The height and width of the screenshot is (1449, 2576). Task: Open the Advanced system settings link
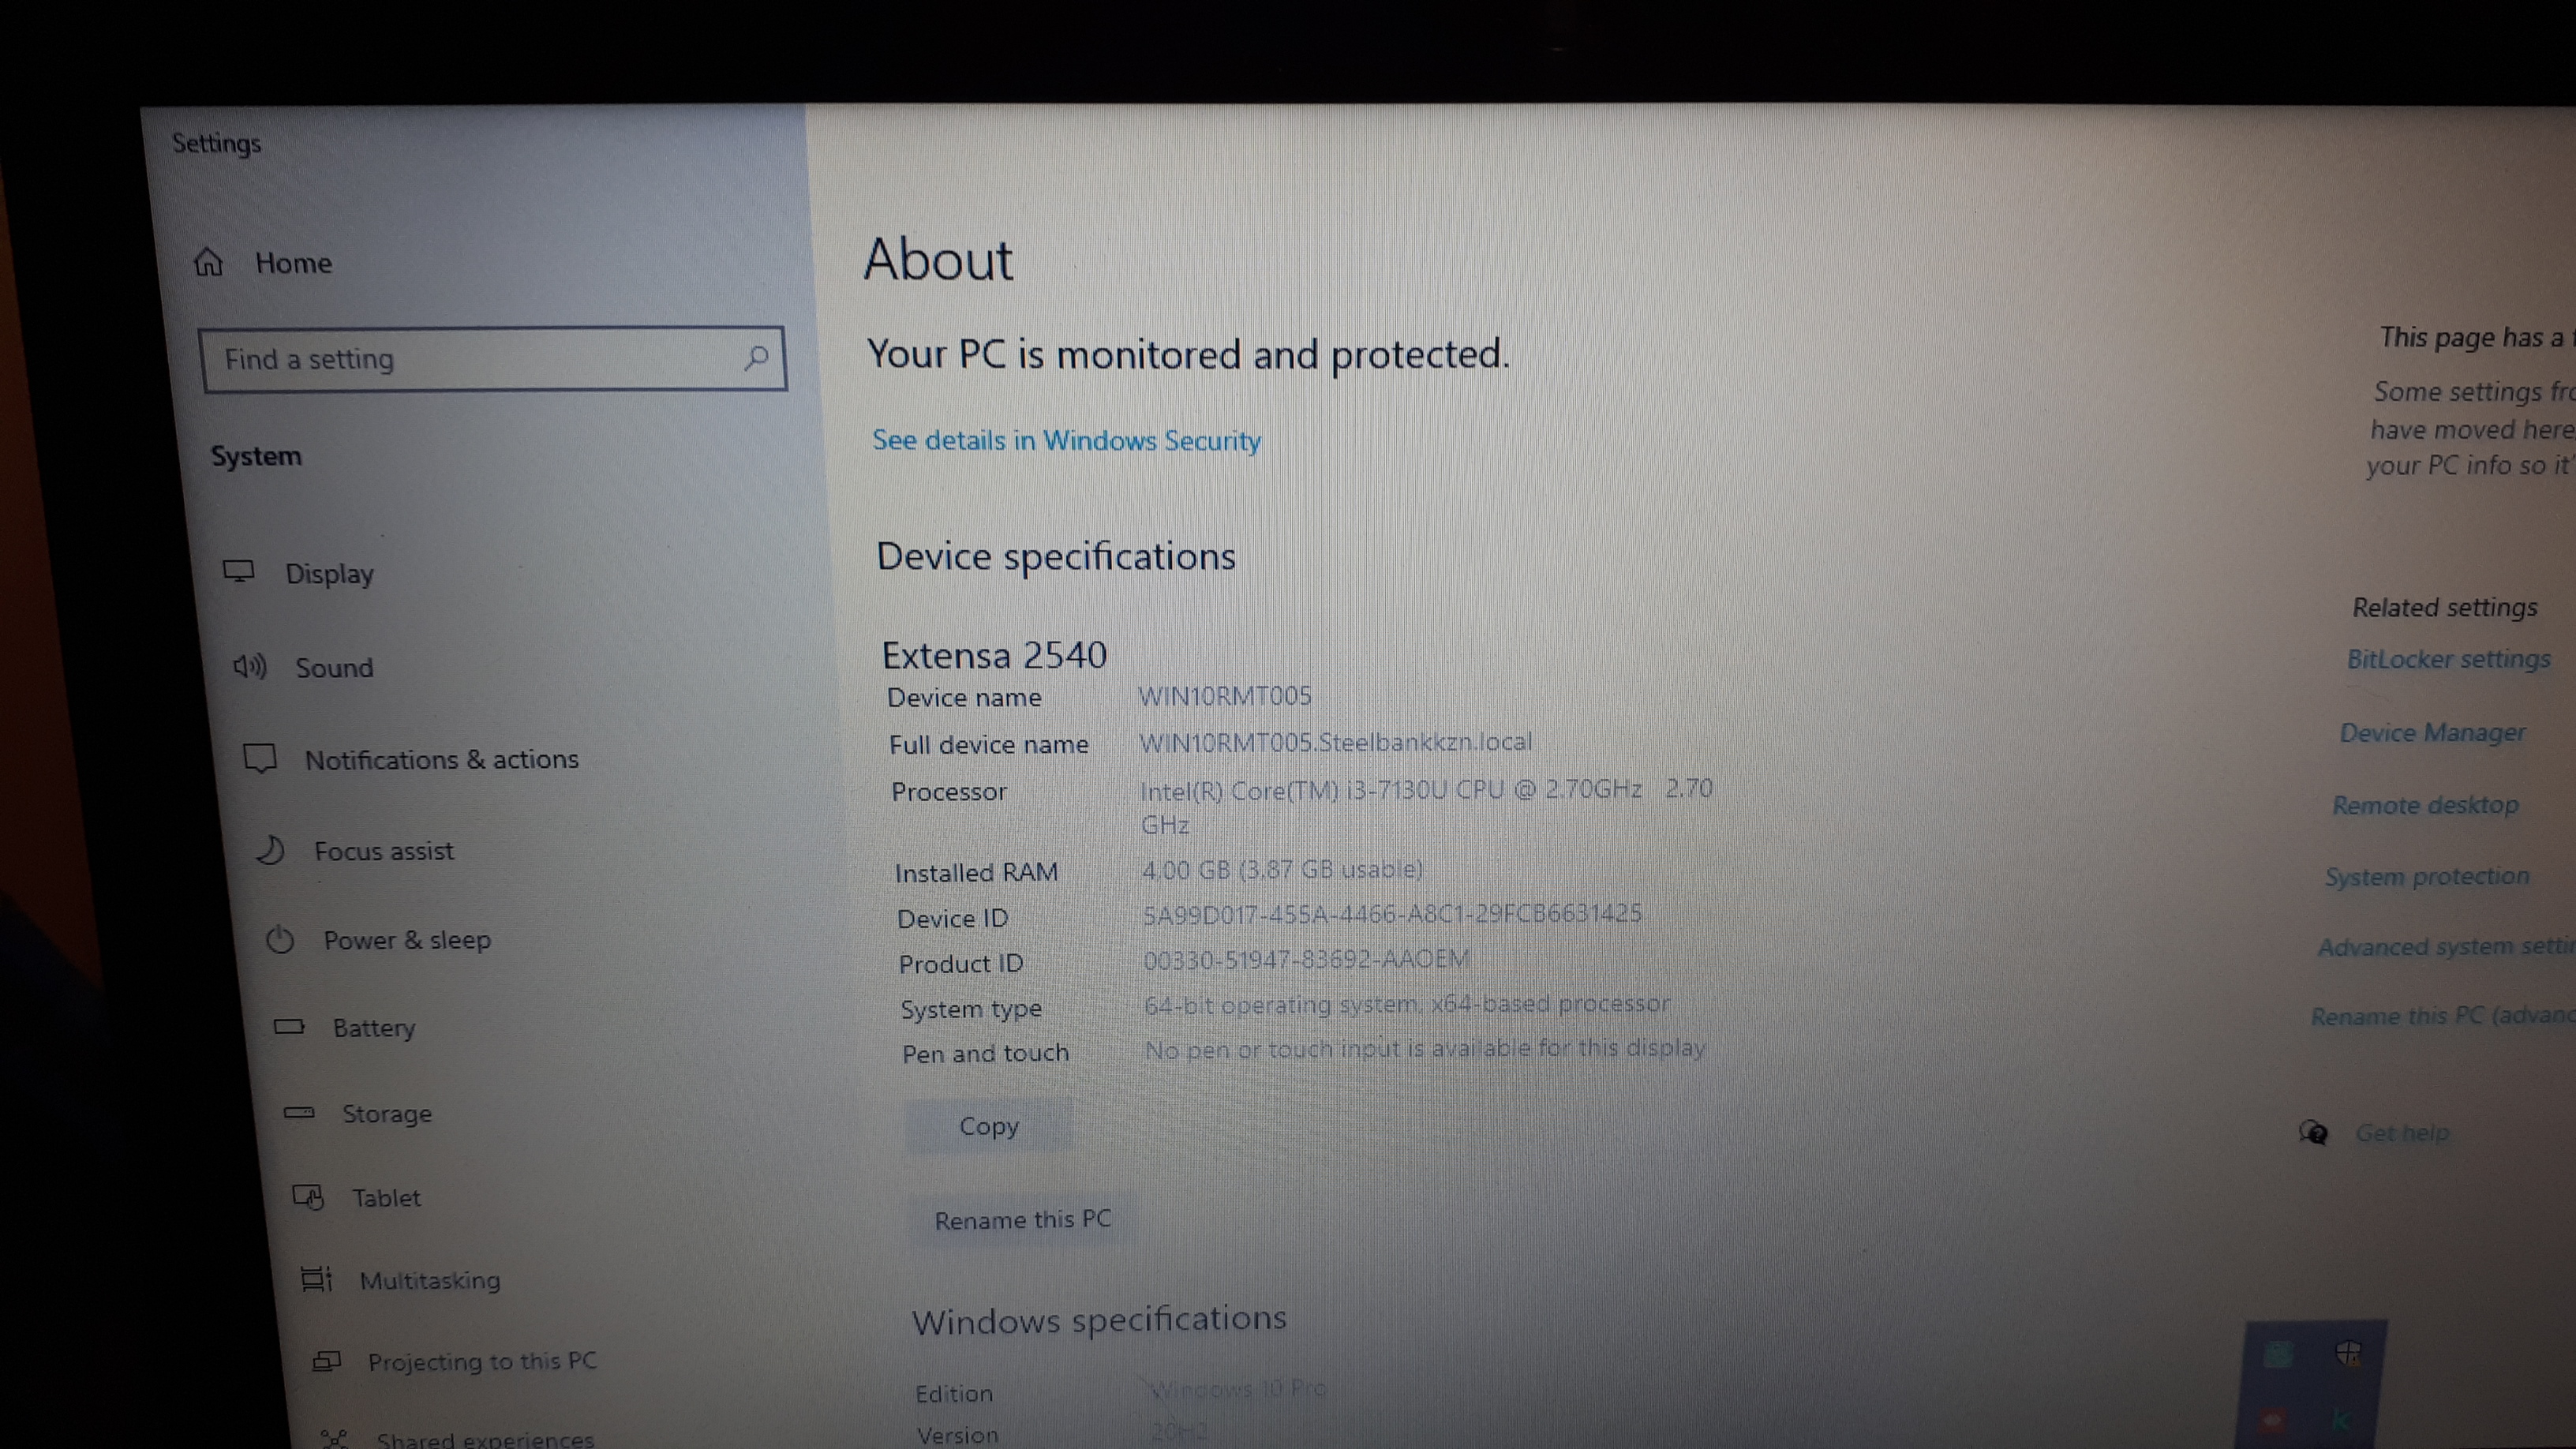pos(2446,946)
